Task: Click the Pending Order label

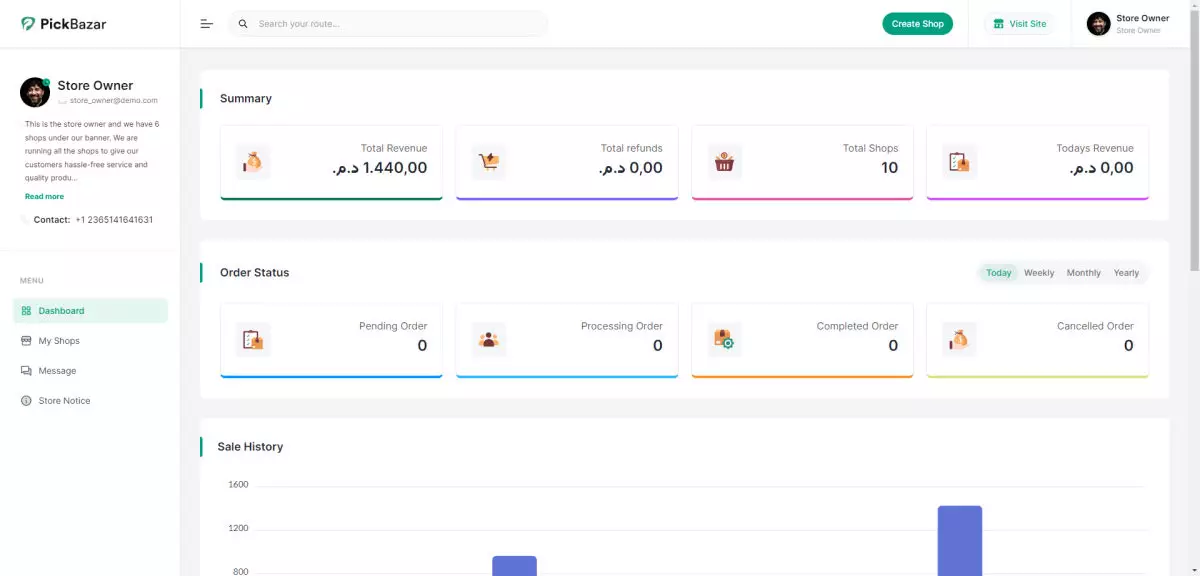Action: [393, 326]
